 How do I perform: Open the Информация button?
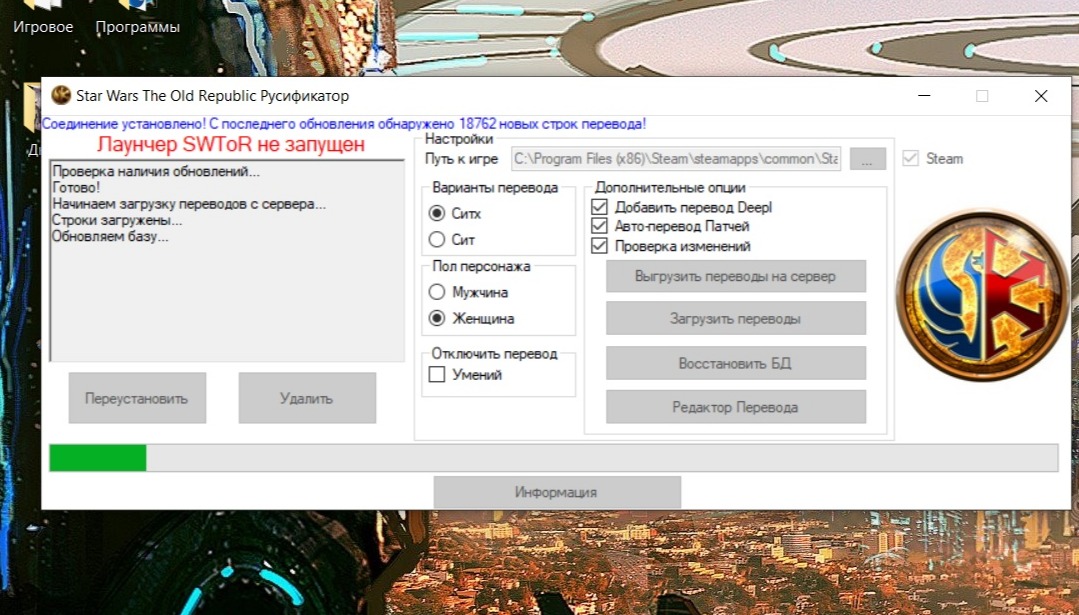coord(557,493)
